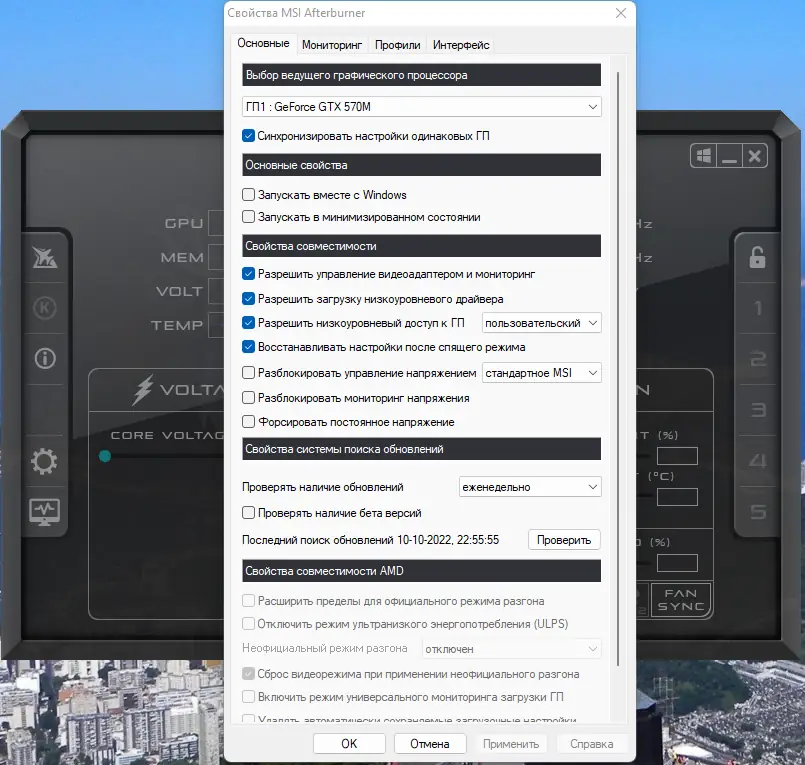
Task: Toggle Отключить режим ультранизкого энергопотребления (ULPS)
Action: click(248, 623)
